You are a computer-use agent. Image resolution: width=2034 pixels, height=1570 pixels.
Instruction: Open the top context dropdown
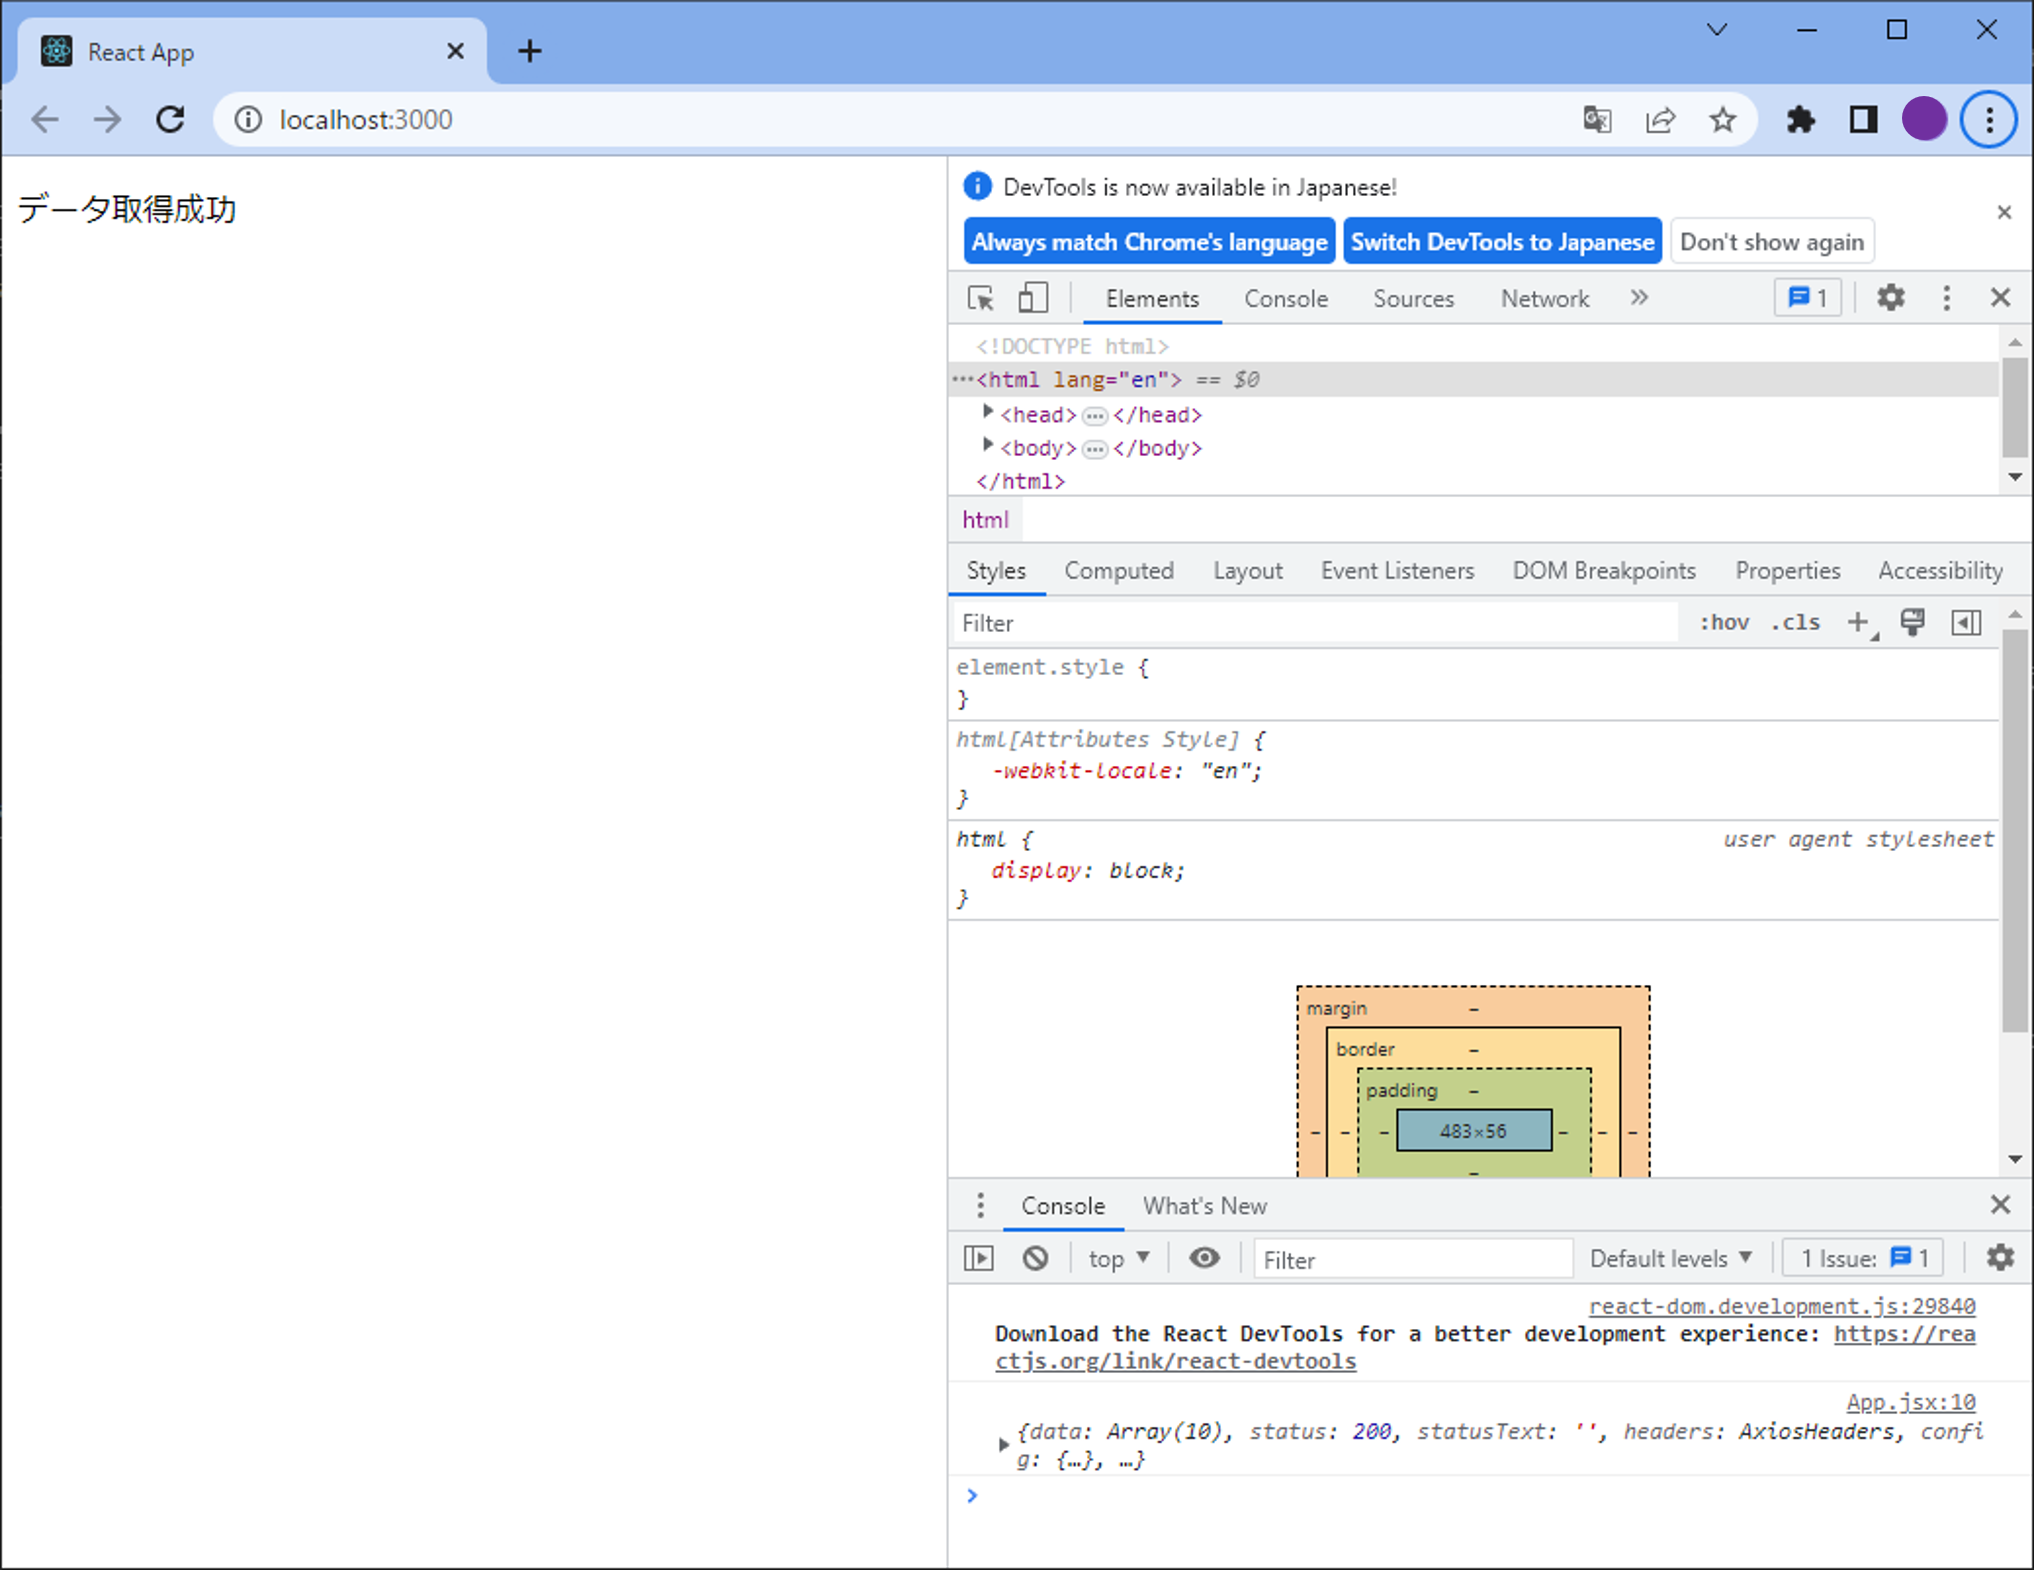tap(1118, 1259)
